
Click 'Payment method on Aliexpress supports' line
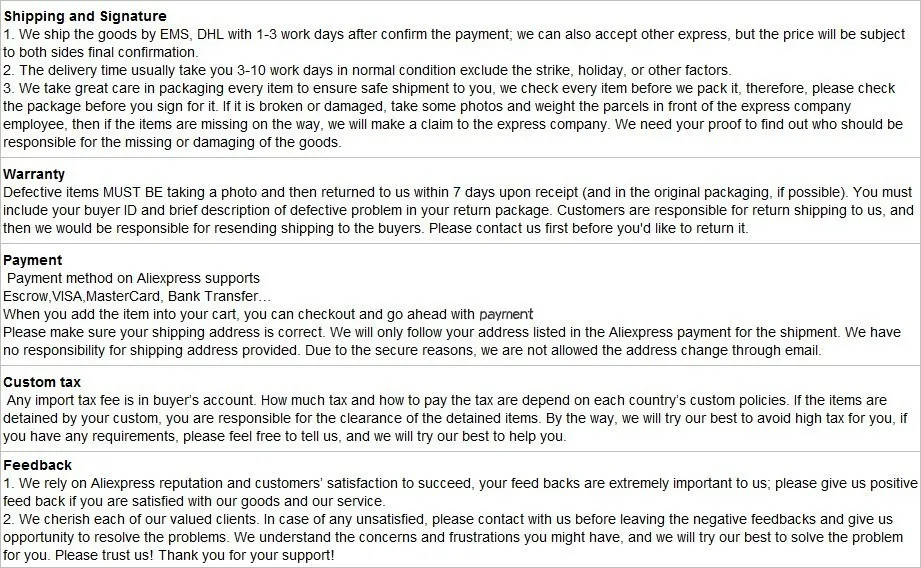(133, 278)
